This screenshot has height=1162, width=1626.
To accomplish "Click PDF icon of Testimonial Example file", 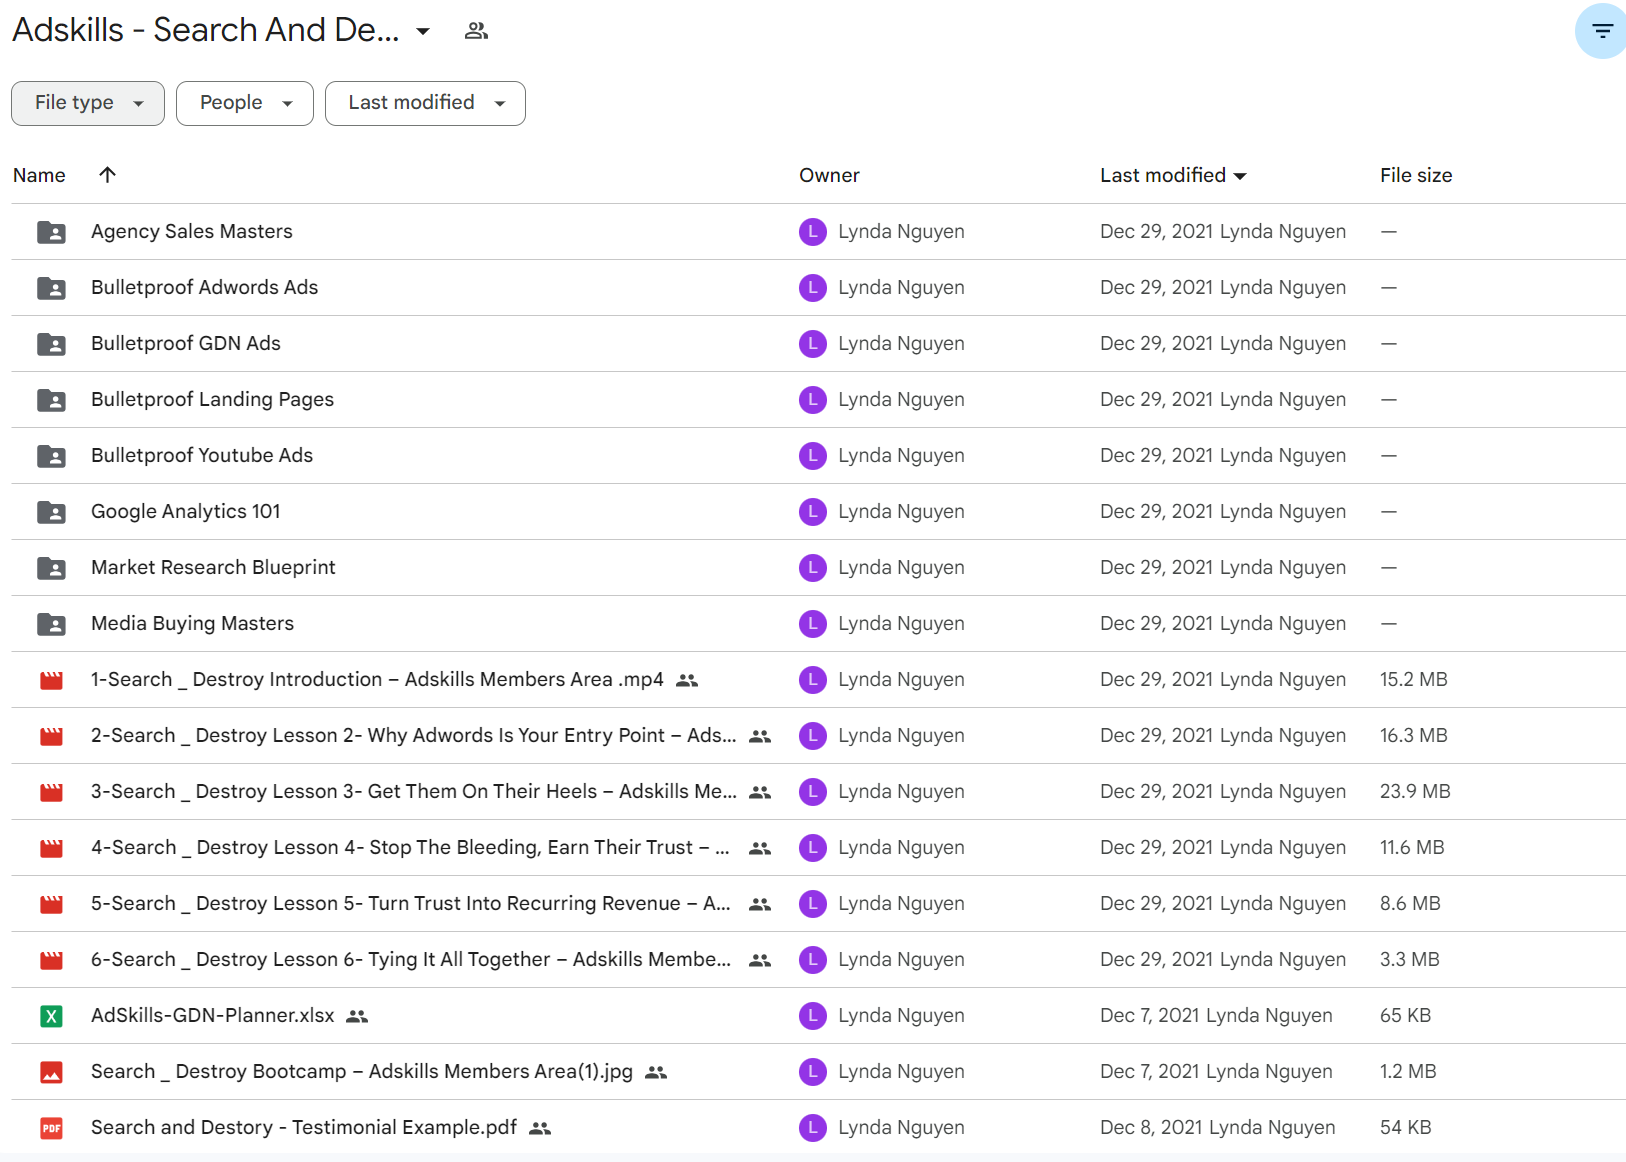I will pos(51,1128).
